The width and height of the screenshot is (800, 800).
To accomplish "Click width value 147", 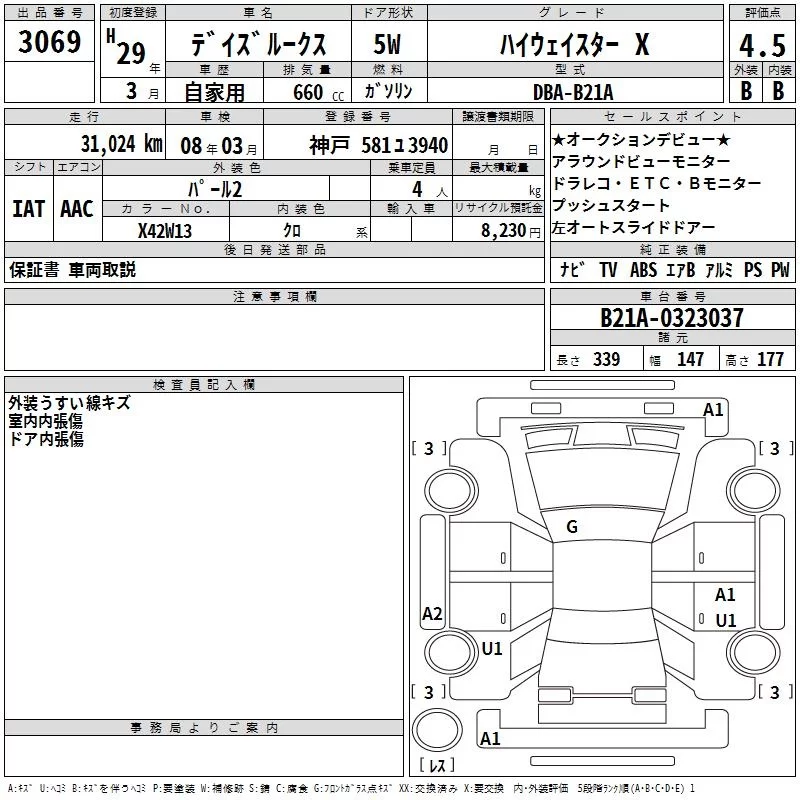I will coord(690,359).
